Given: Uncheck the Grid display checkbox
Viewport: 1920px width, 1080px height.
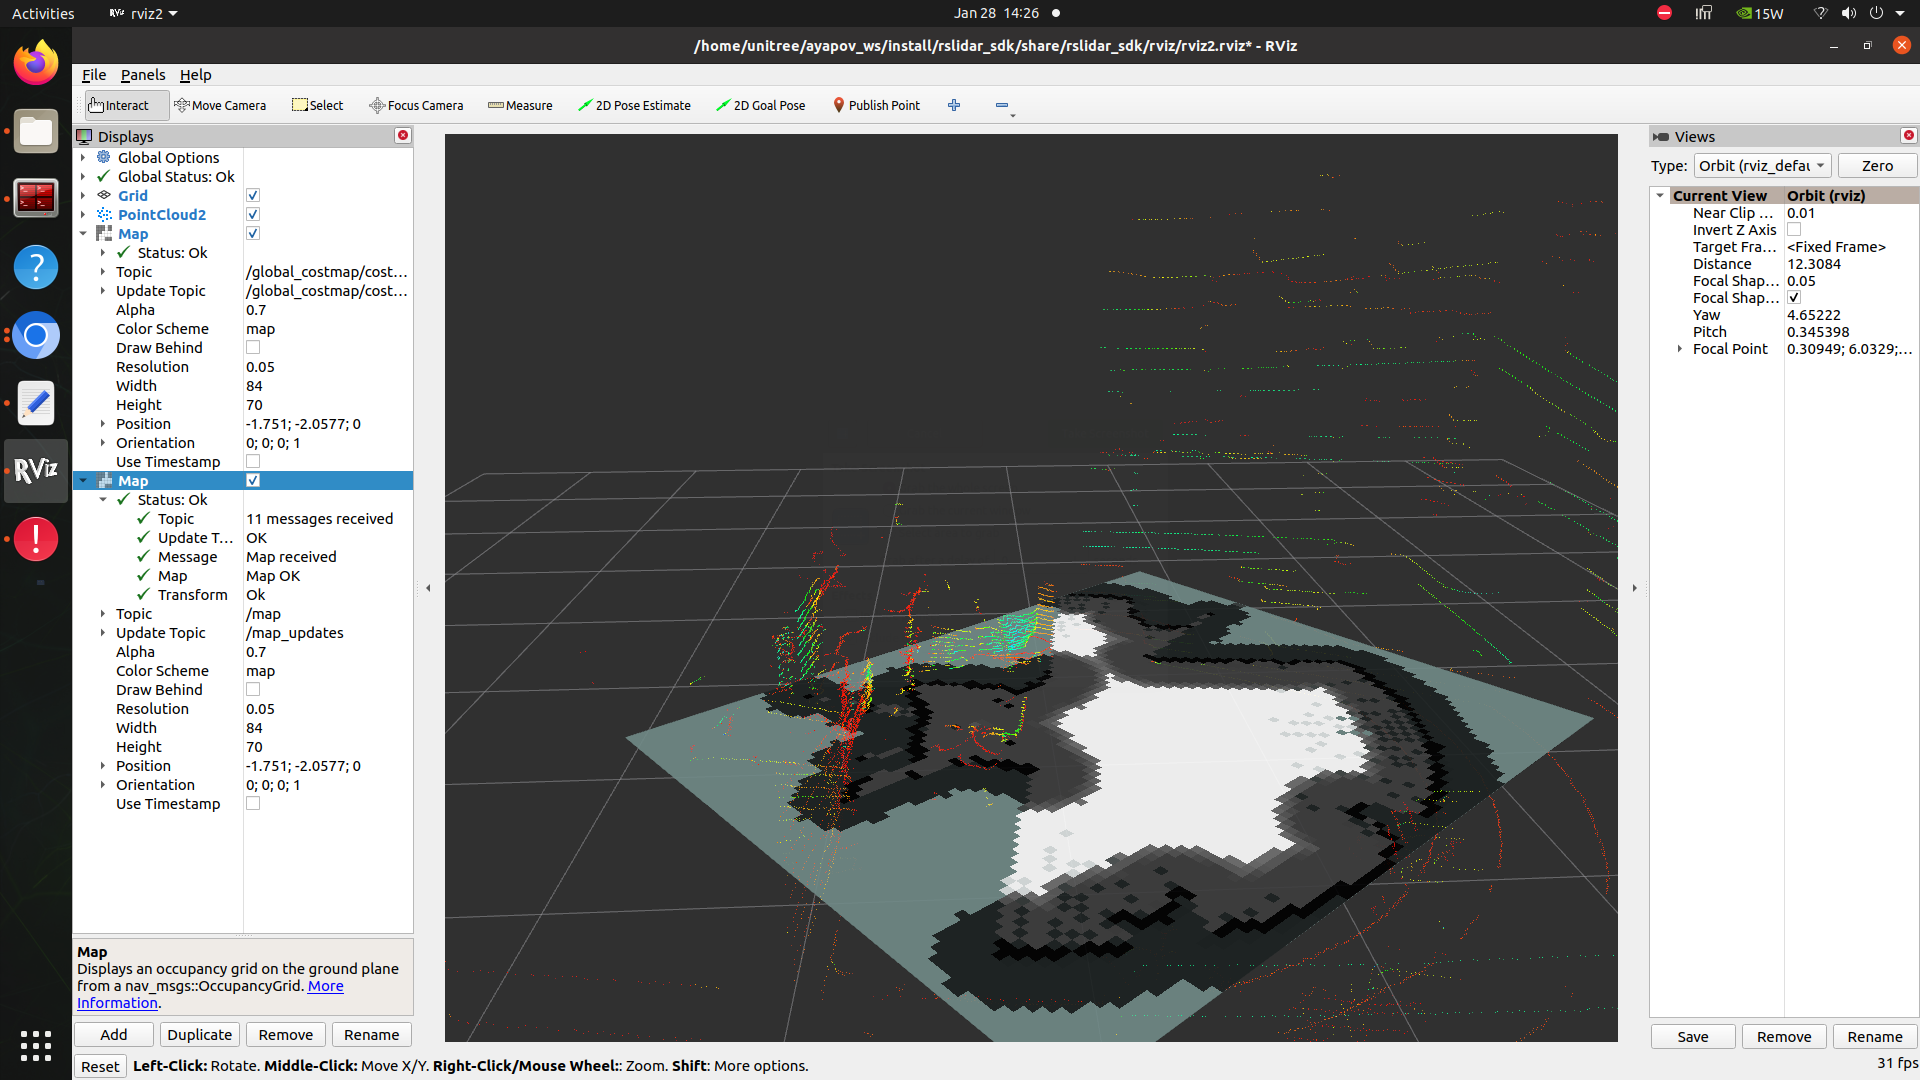Looking at the screenshot, I should click(x=253, y=195).
